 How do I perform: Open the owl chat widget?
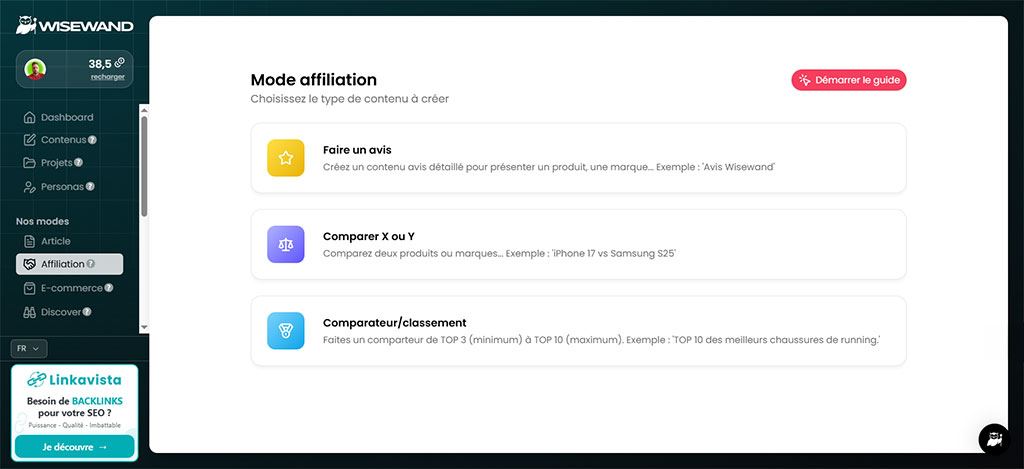[x=994, y=439]
